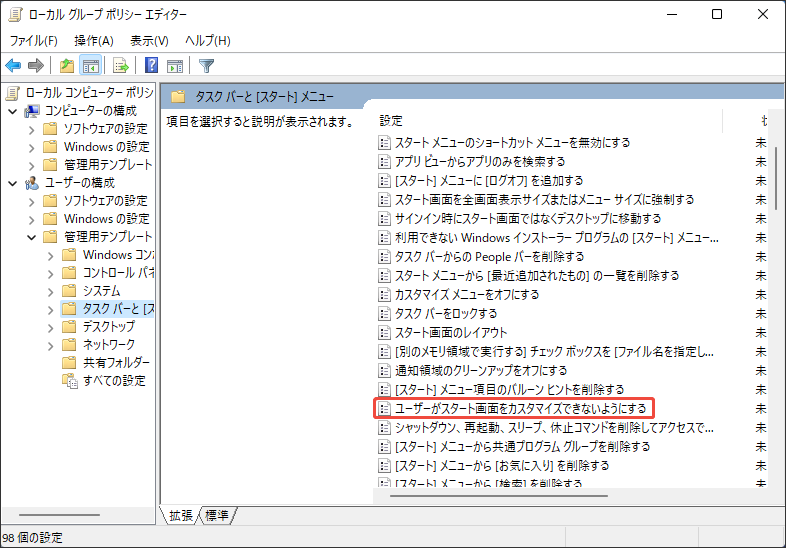The width and height of the screenshot is (786, 548).
Task: Select [スタート] メニューに [ログオフ] を追加する
Action: (489, 180)
